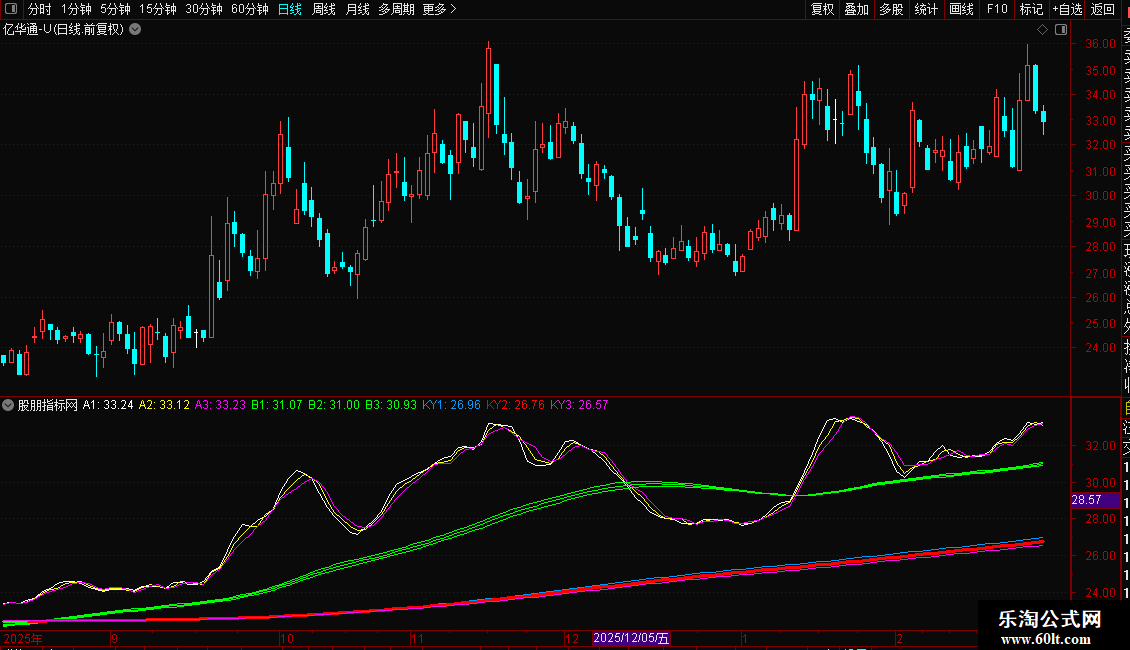Switch to the 周线 weekly period
The height and width of the screenshot is (650, 1130).
324,10
